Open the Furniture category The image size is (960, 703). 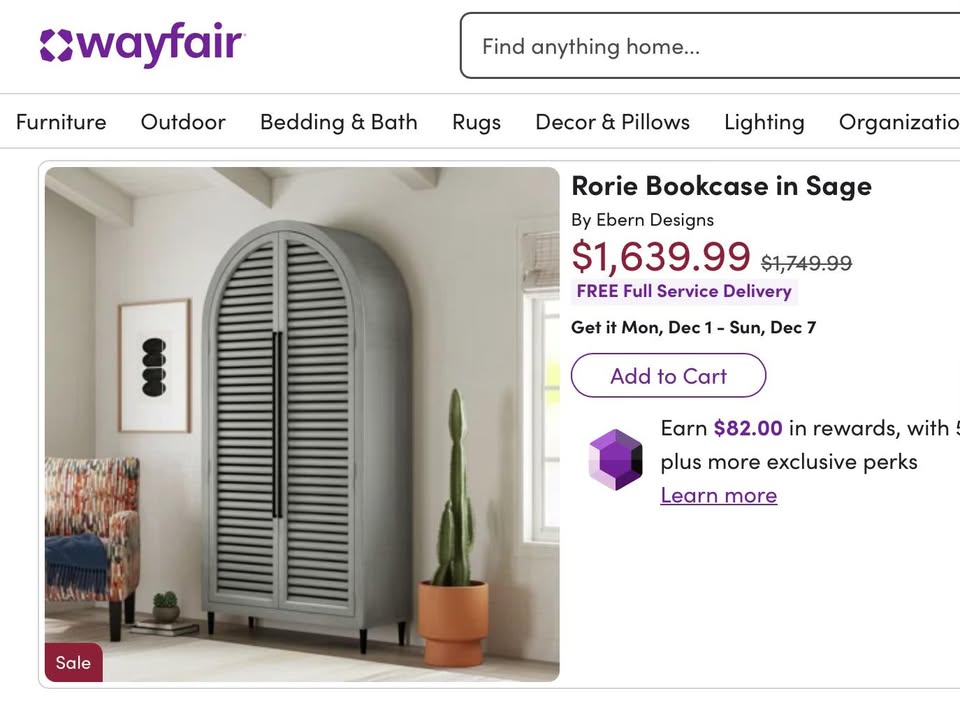point(61,122)
